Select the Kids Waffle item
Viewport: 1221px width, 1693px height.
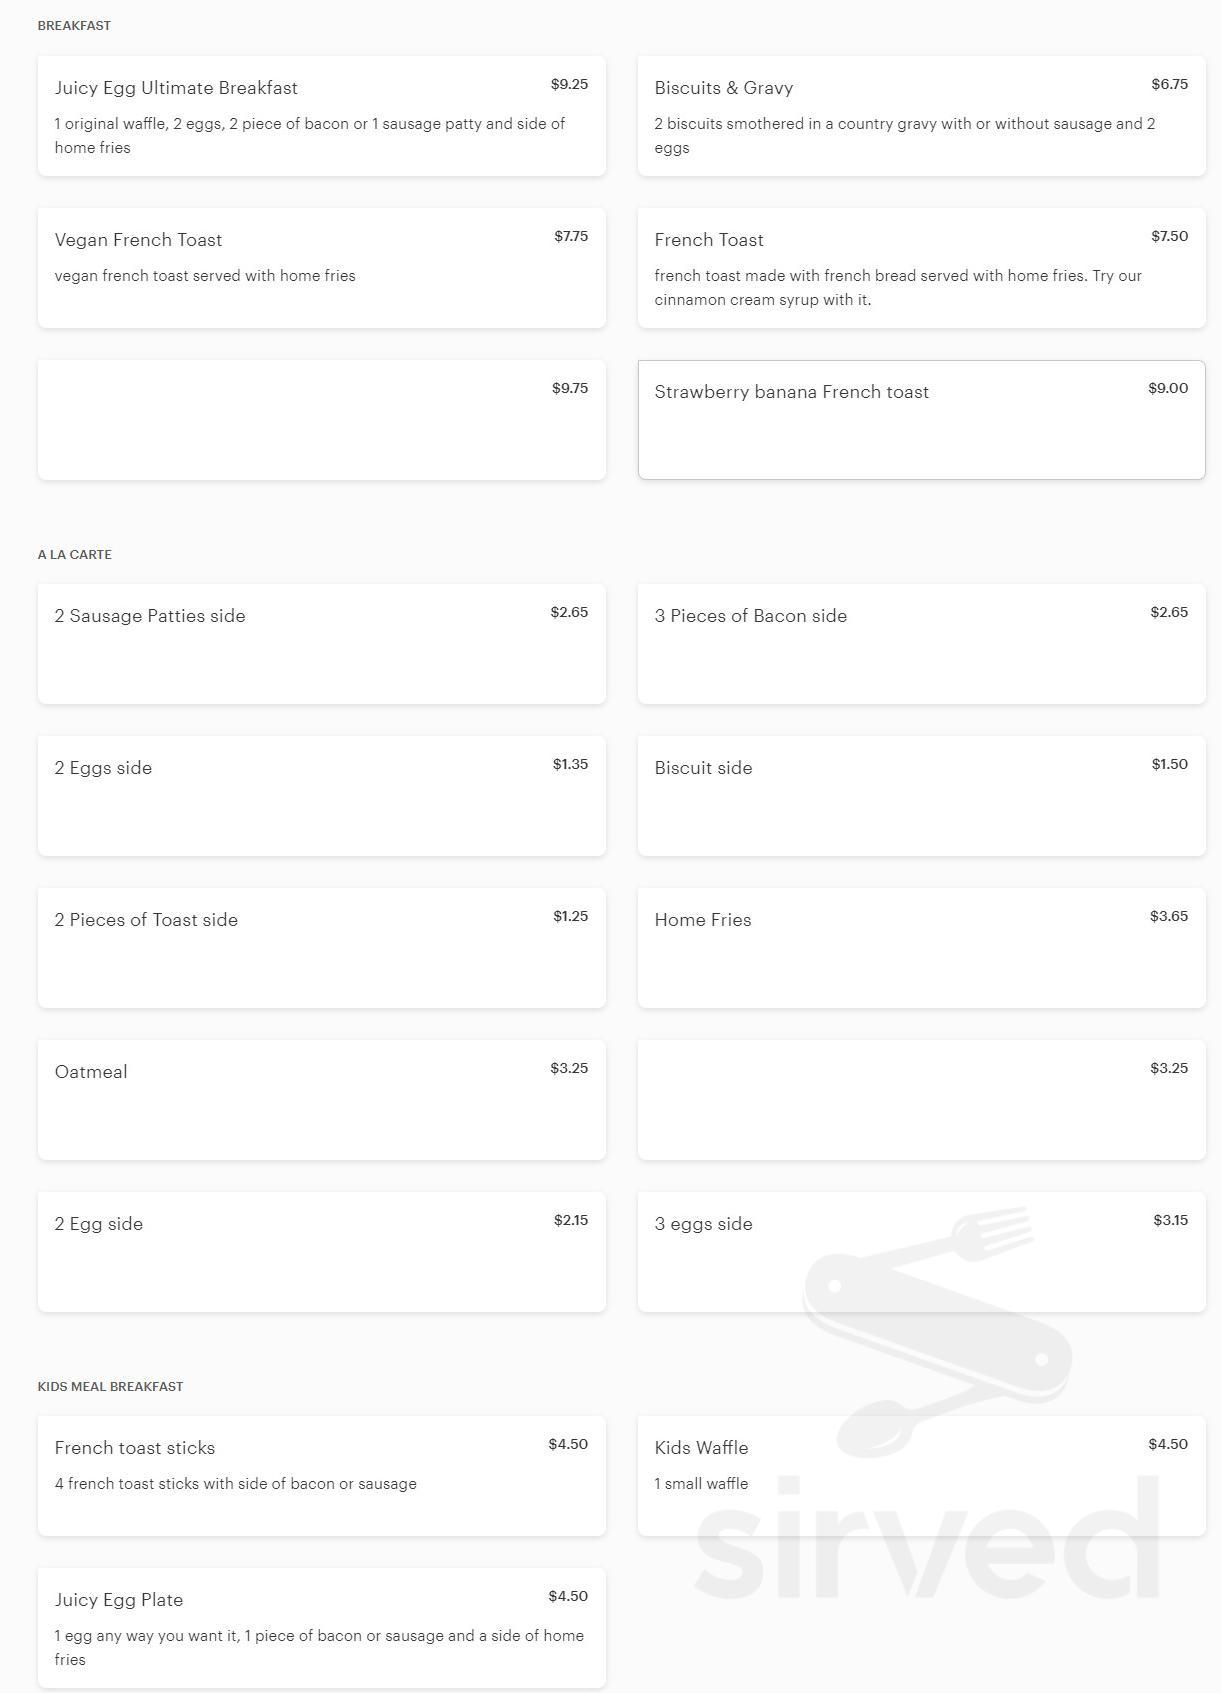pos(921,1476)
